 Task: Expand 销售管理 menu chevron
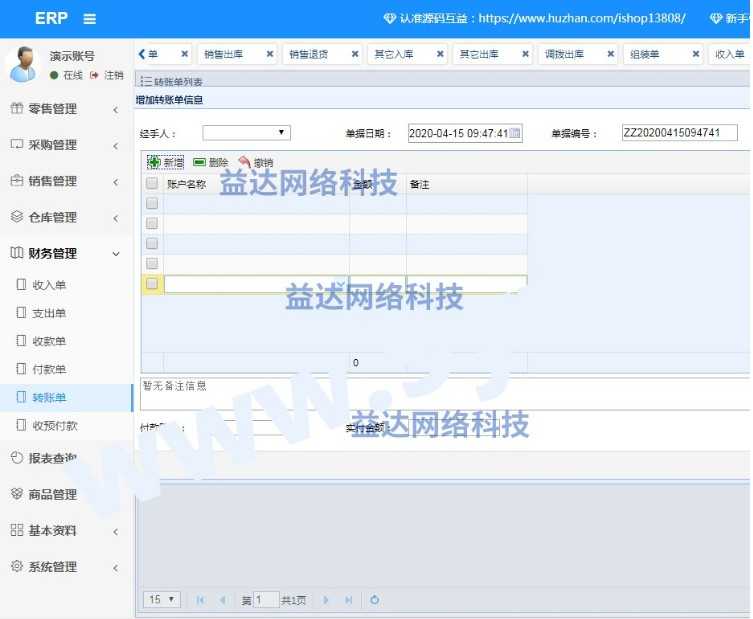[x=116, y=182]
